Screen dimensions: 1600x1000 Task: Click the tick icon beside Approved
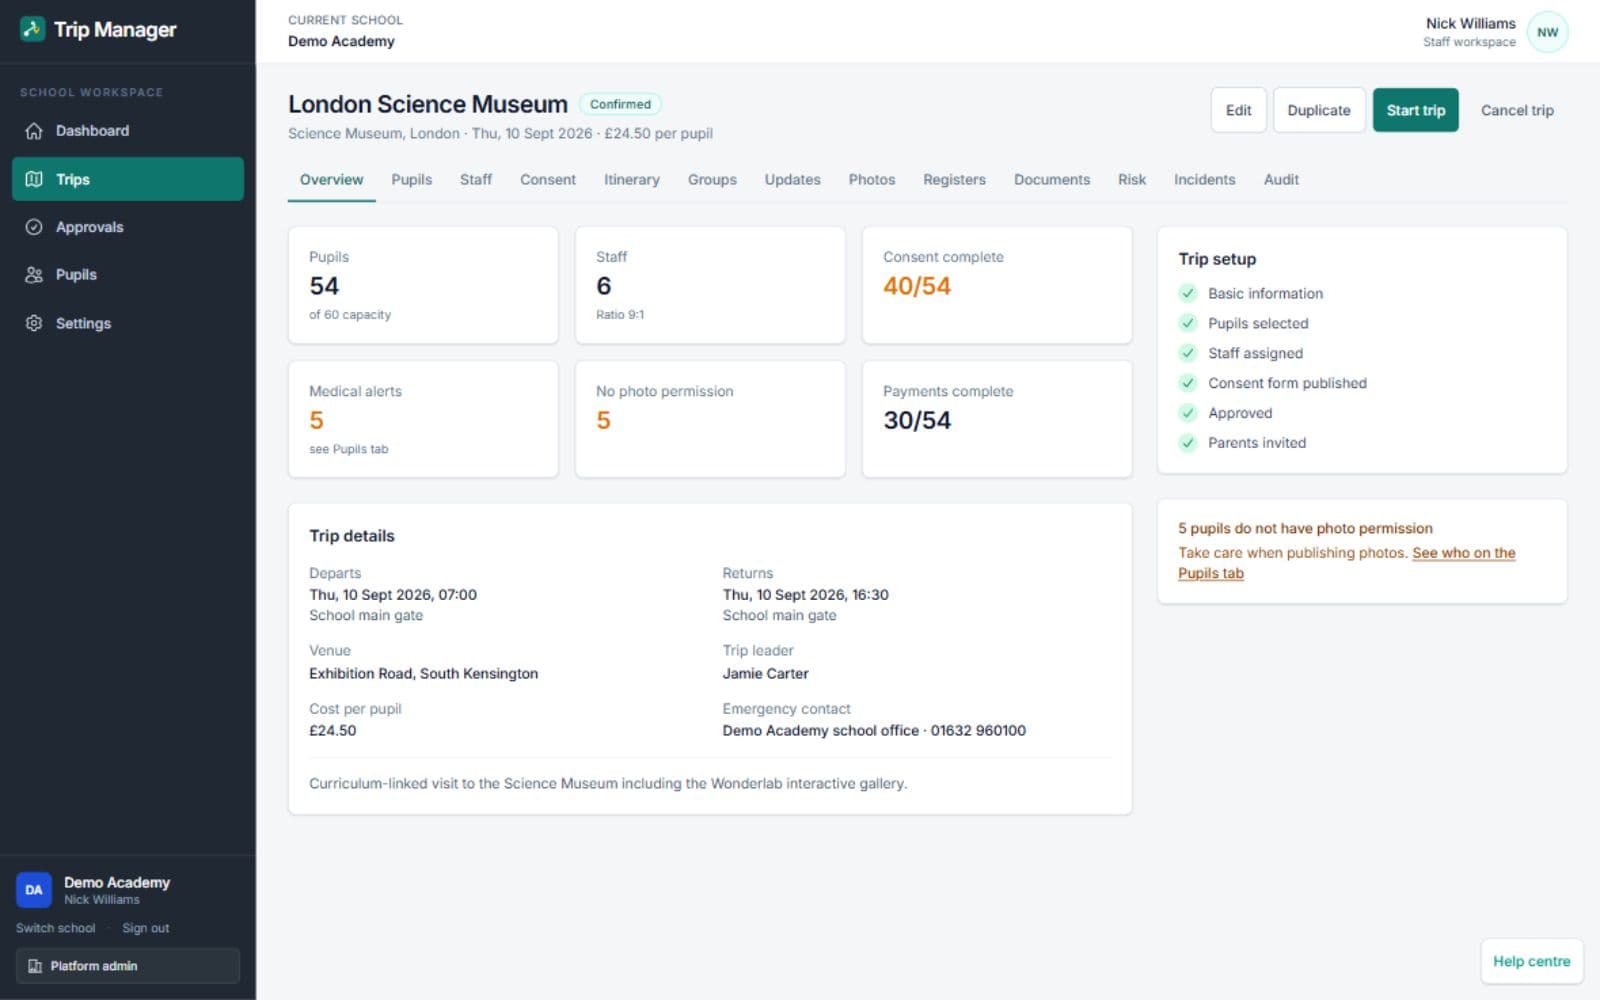(x=1188, y=413)
